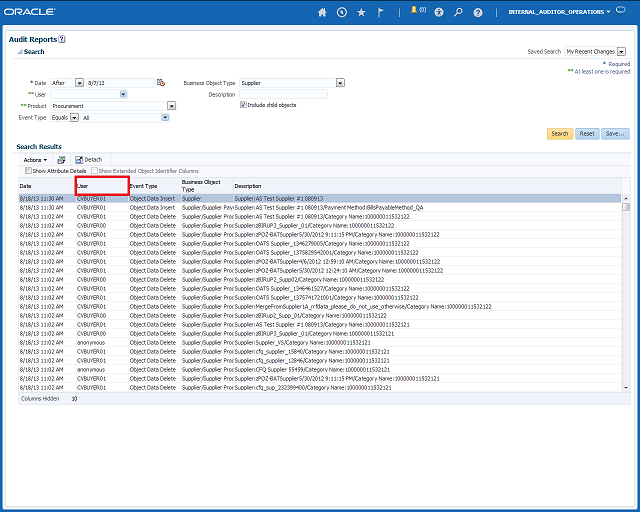Open the Favorites star icon
This screenshot has width=640, height=512.
361,12
